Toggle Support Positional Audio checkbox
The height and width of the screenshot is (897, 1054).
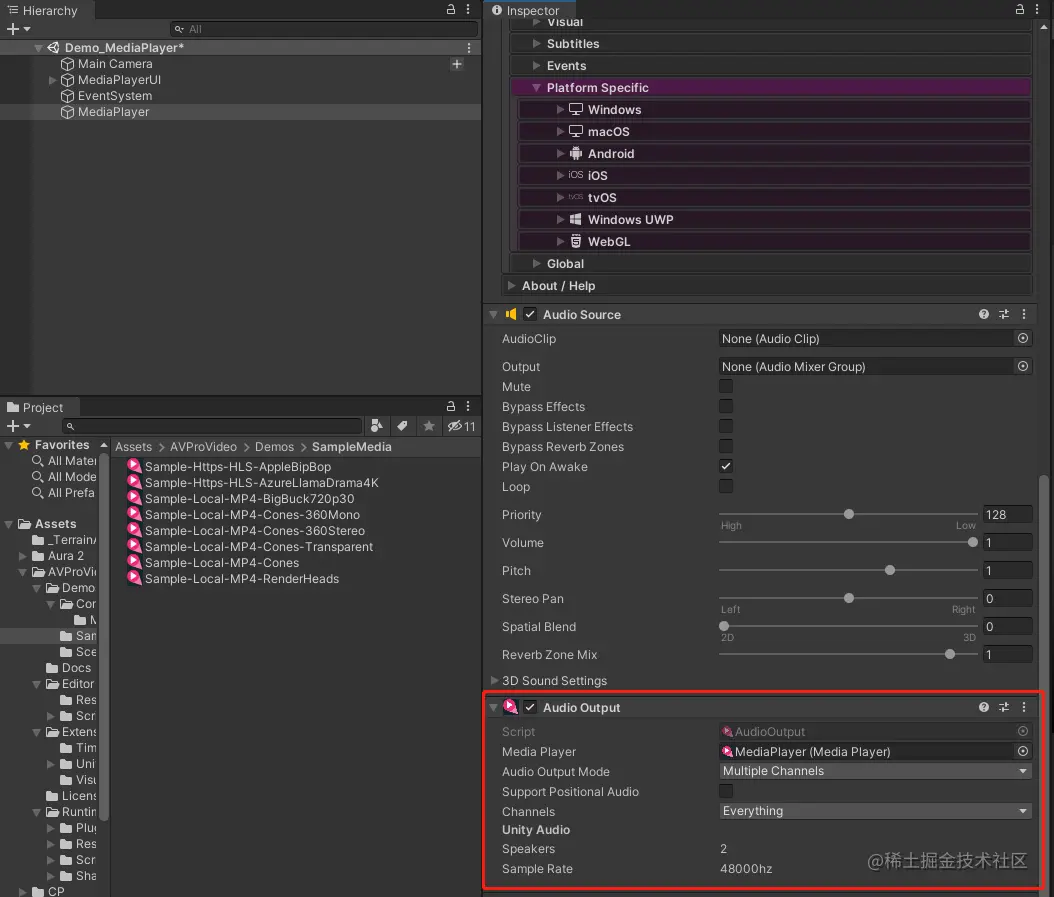coord(726,791)
